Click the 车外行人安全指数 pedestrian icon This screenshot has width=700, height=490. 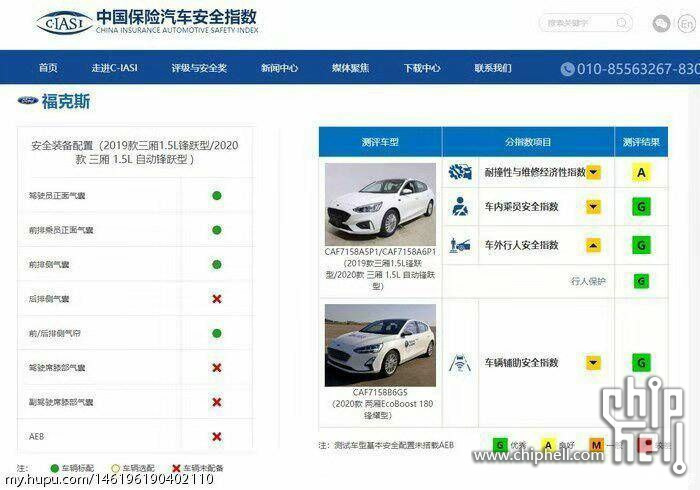[x=460, y=245]
